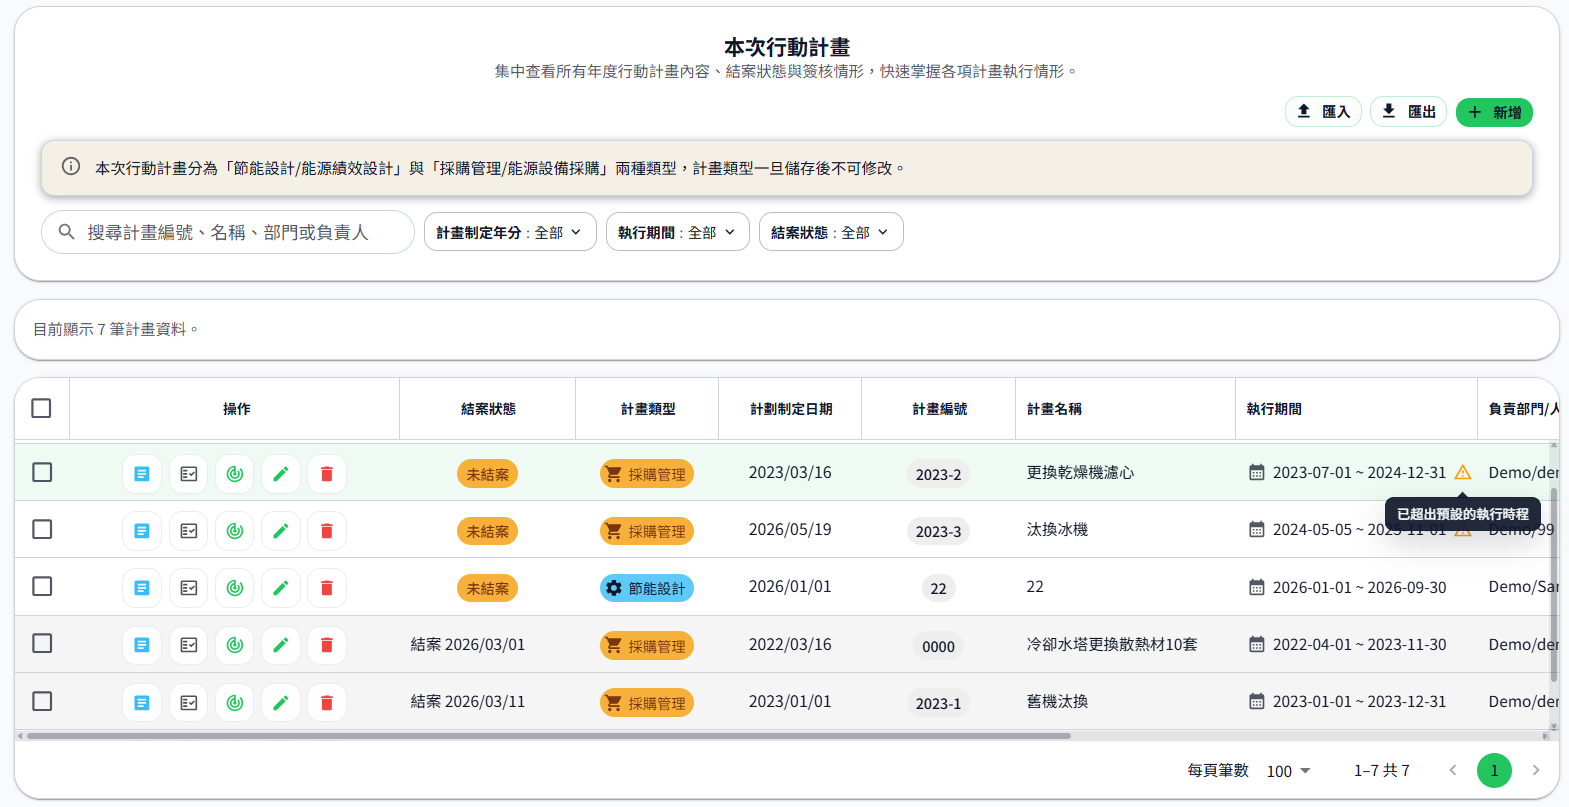Open the checklist icon for plan 0000

pos(189,646)
